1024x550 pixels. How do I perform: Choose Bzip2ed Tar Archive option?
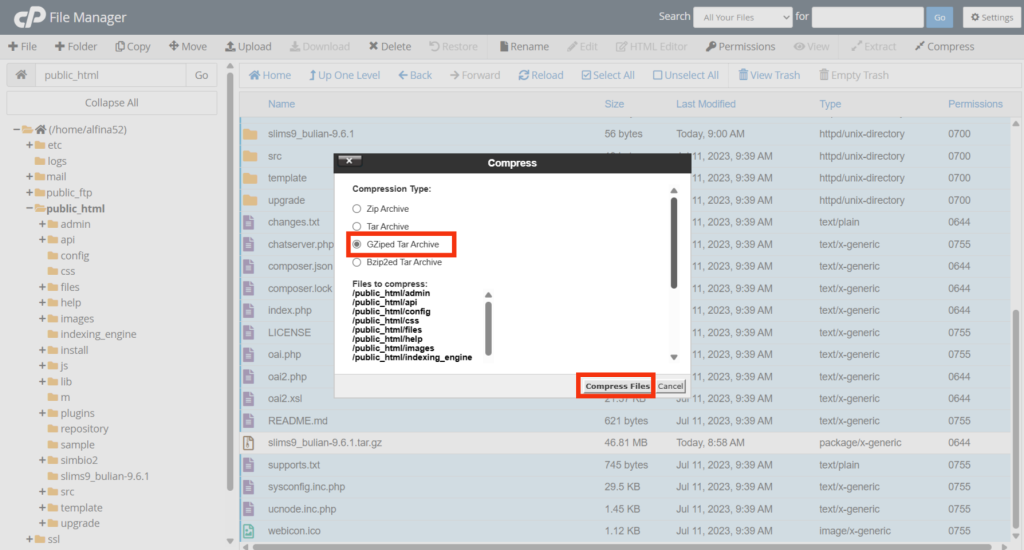358,262
